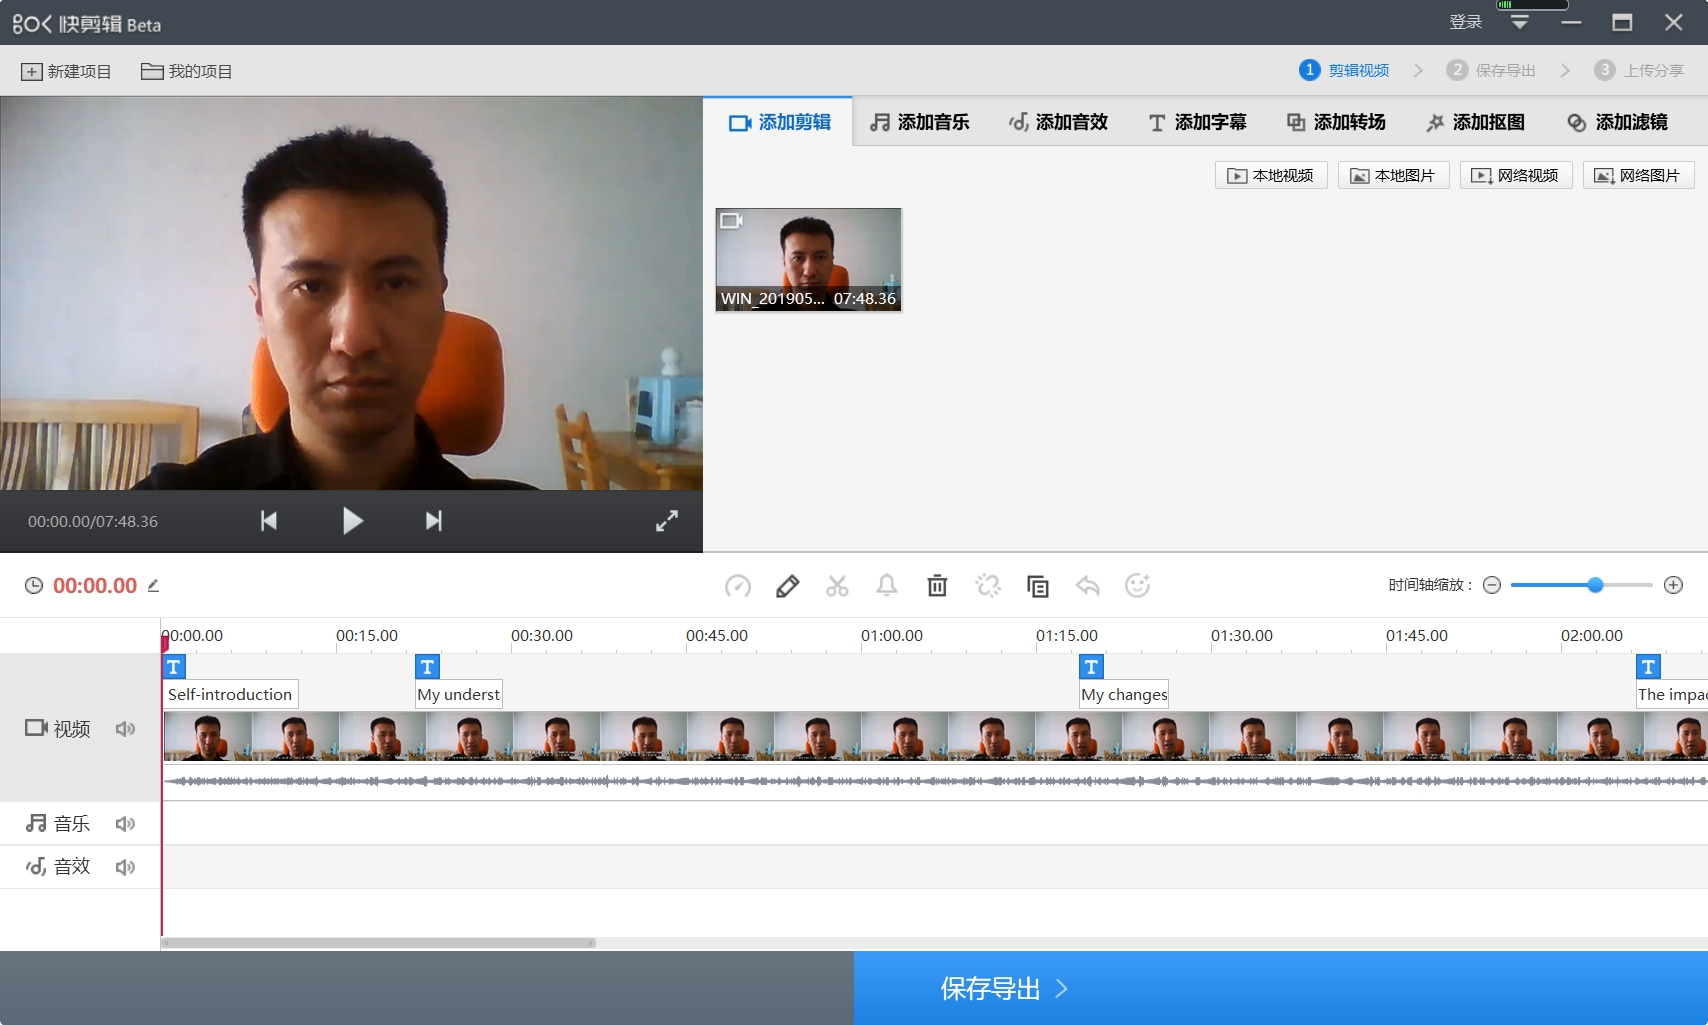This screenshot has height=1025, width=1708.
Task: Mute the 视频 video track
Action: click(x=125, y=729)
